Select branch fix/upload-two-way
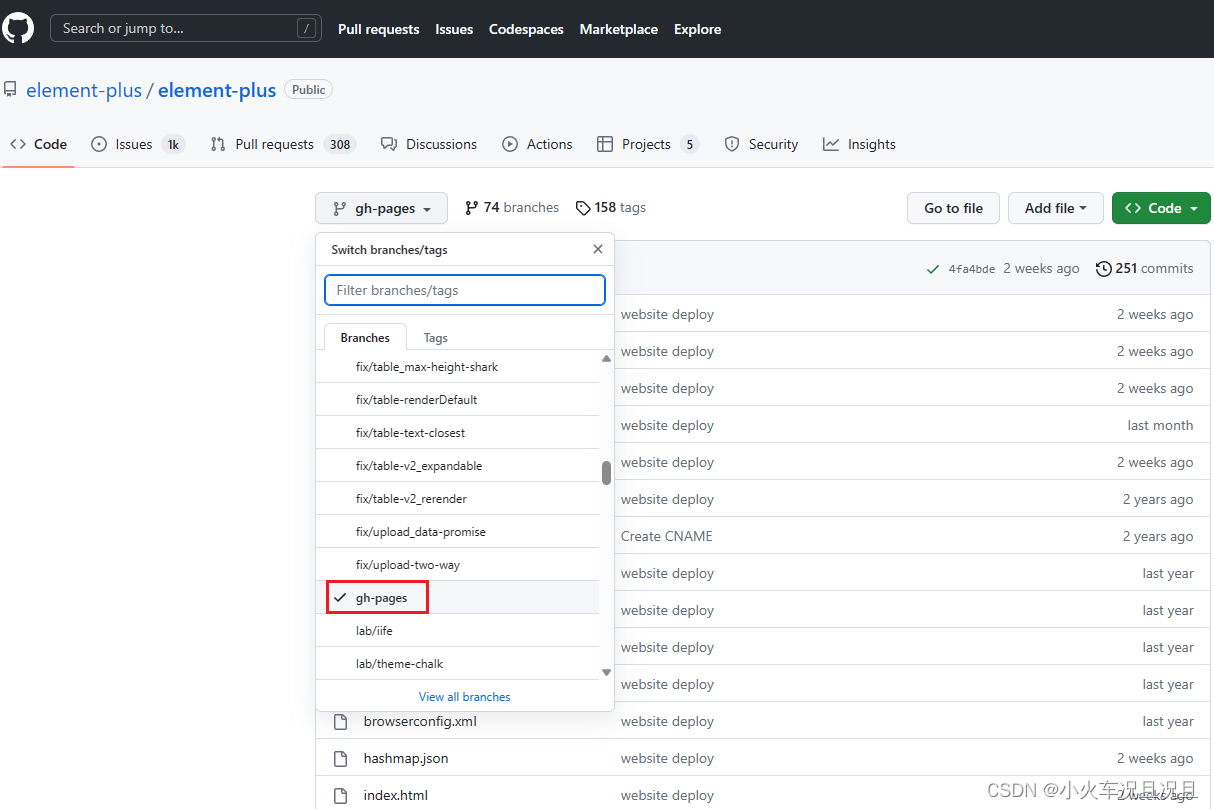 (x=458, y=565)
